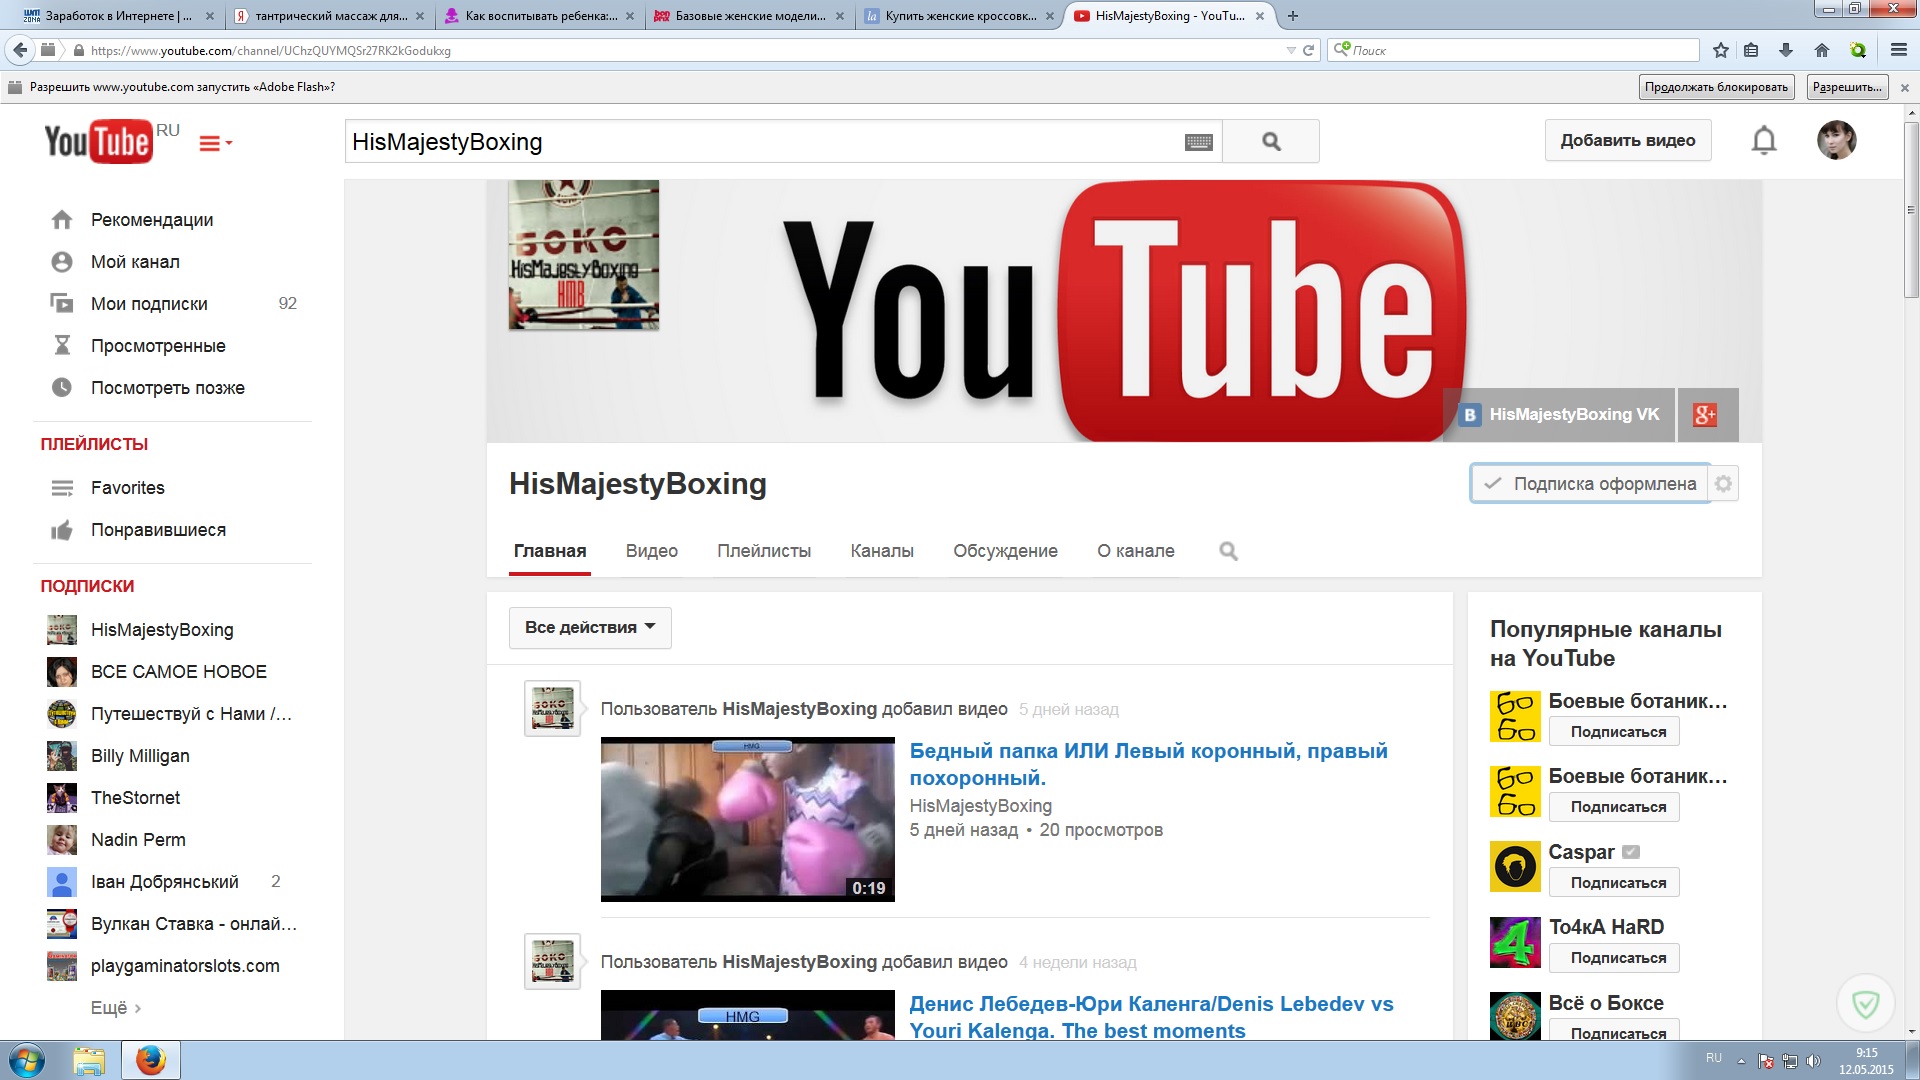Toggle the Подписка оформлена subscription button

pos(1590,484)
